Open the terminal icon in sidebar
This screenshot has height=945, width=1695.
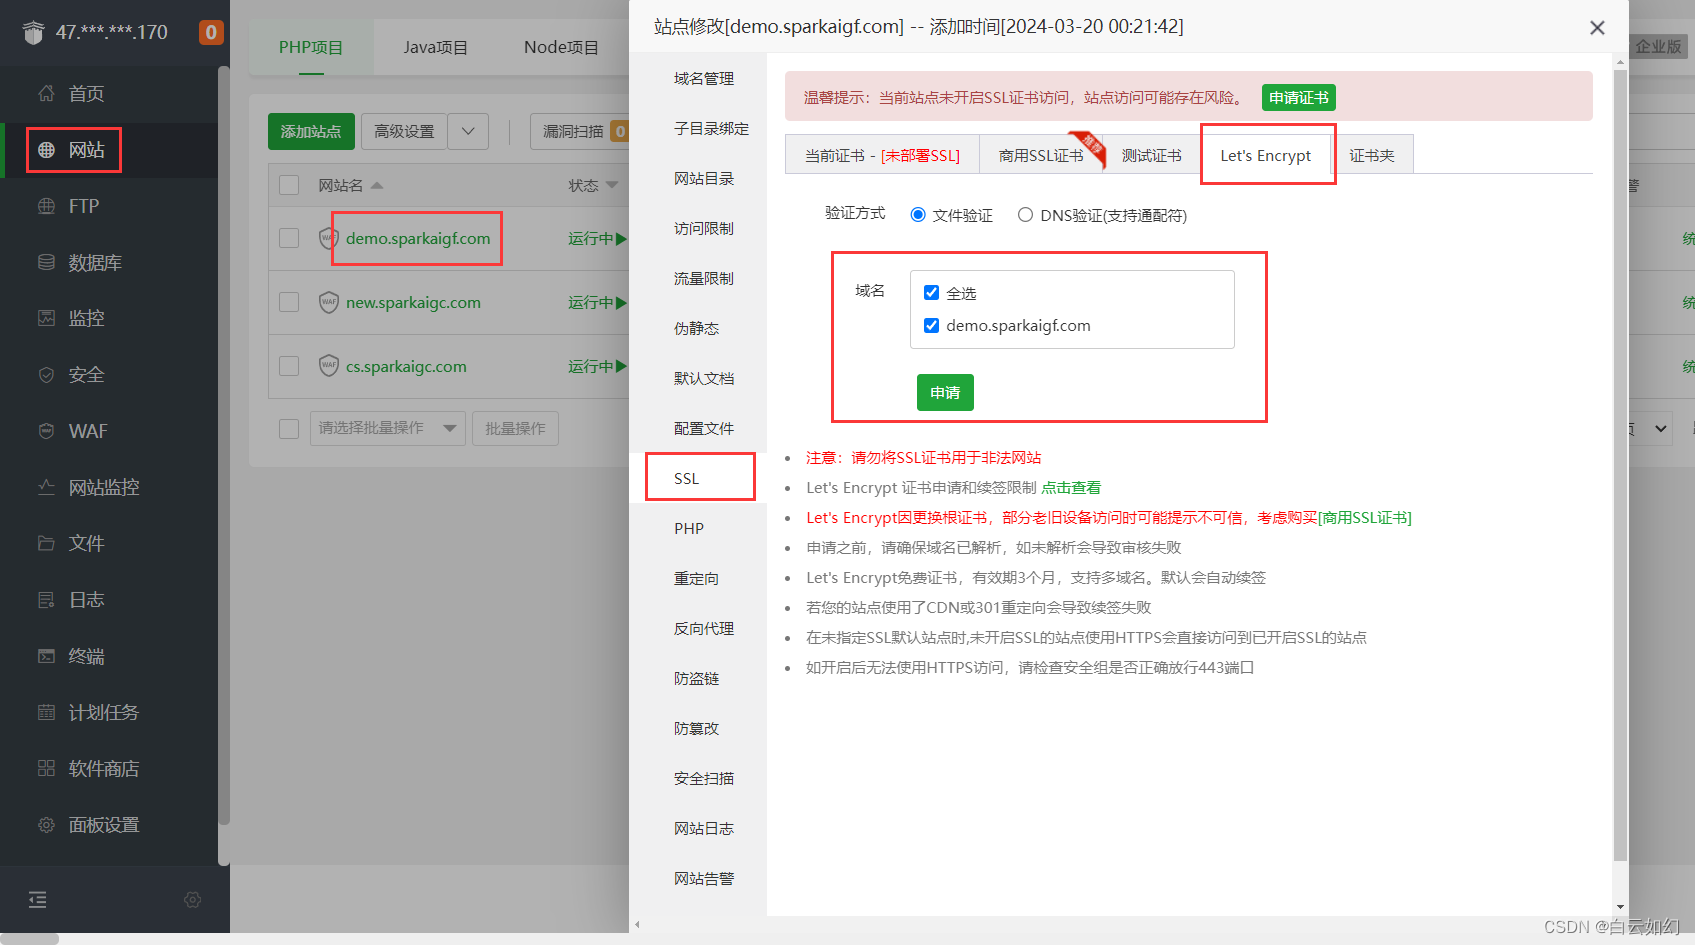(x=46, y=656)
